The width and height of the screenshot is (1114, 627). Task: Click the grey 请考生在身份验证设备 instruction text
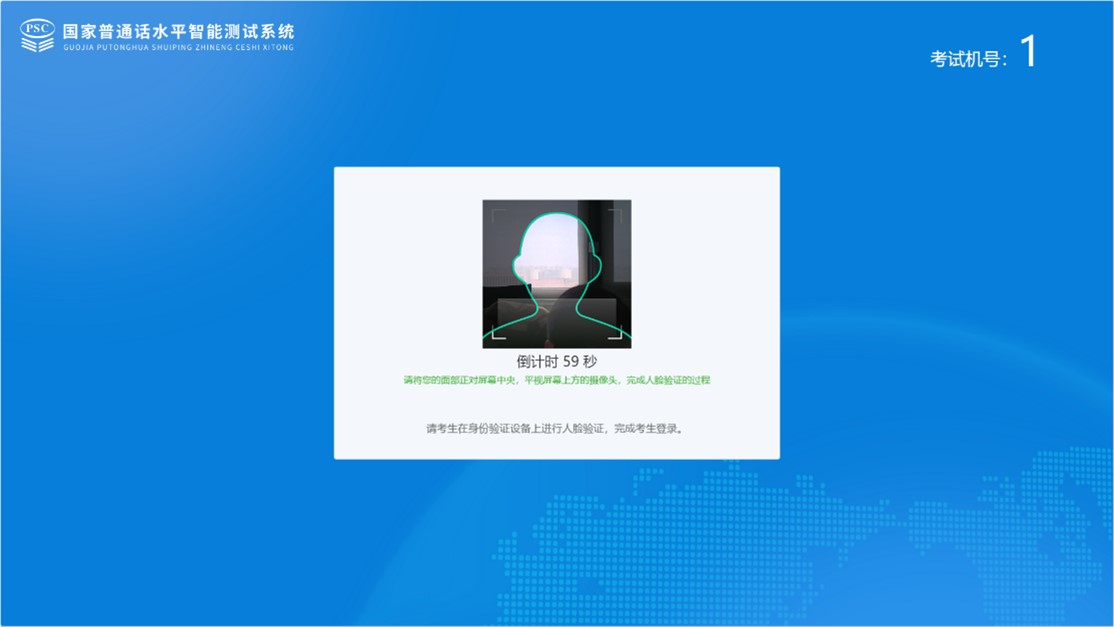(556, 429)
